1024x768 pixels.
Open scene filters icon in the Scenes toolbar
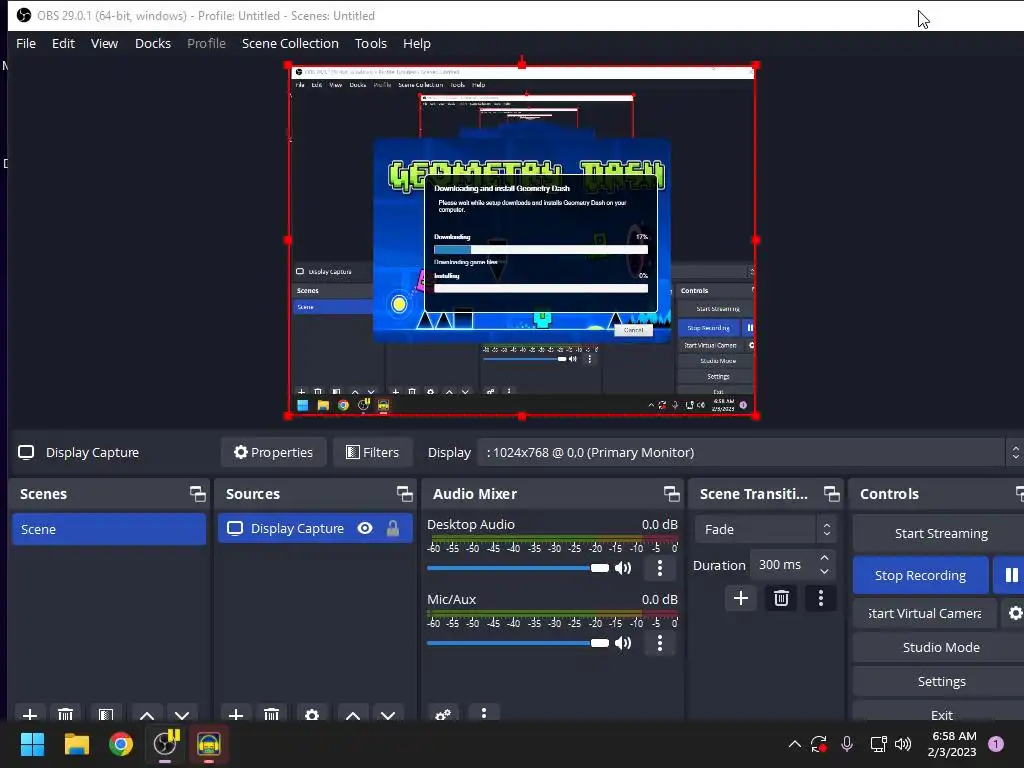[x=106, y=714]
